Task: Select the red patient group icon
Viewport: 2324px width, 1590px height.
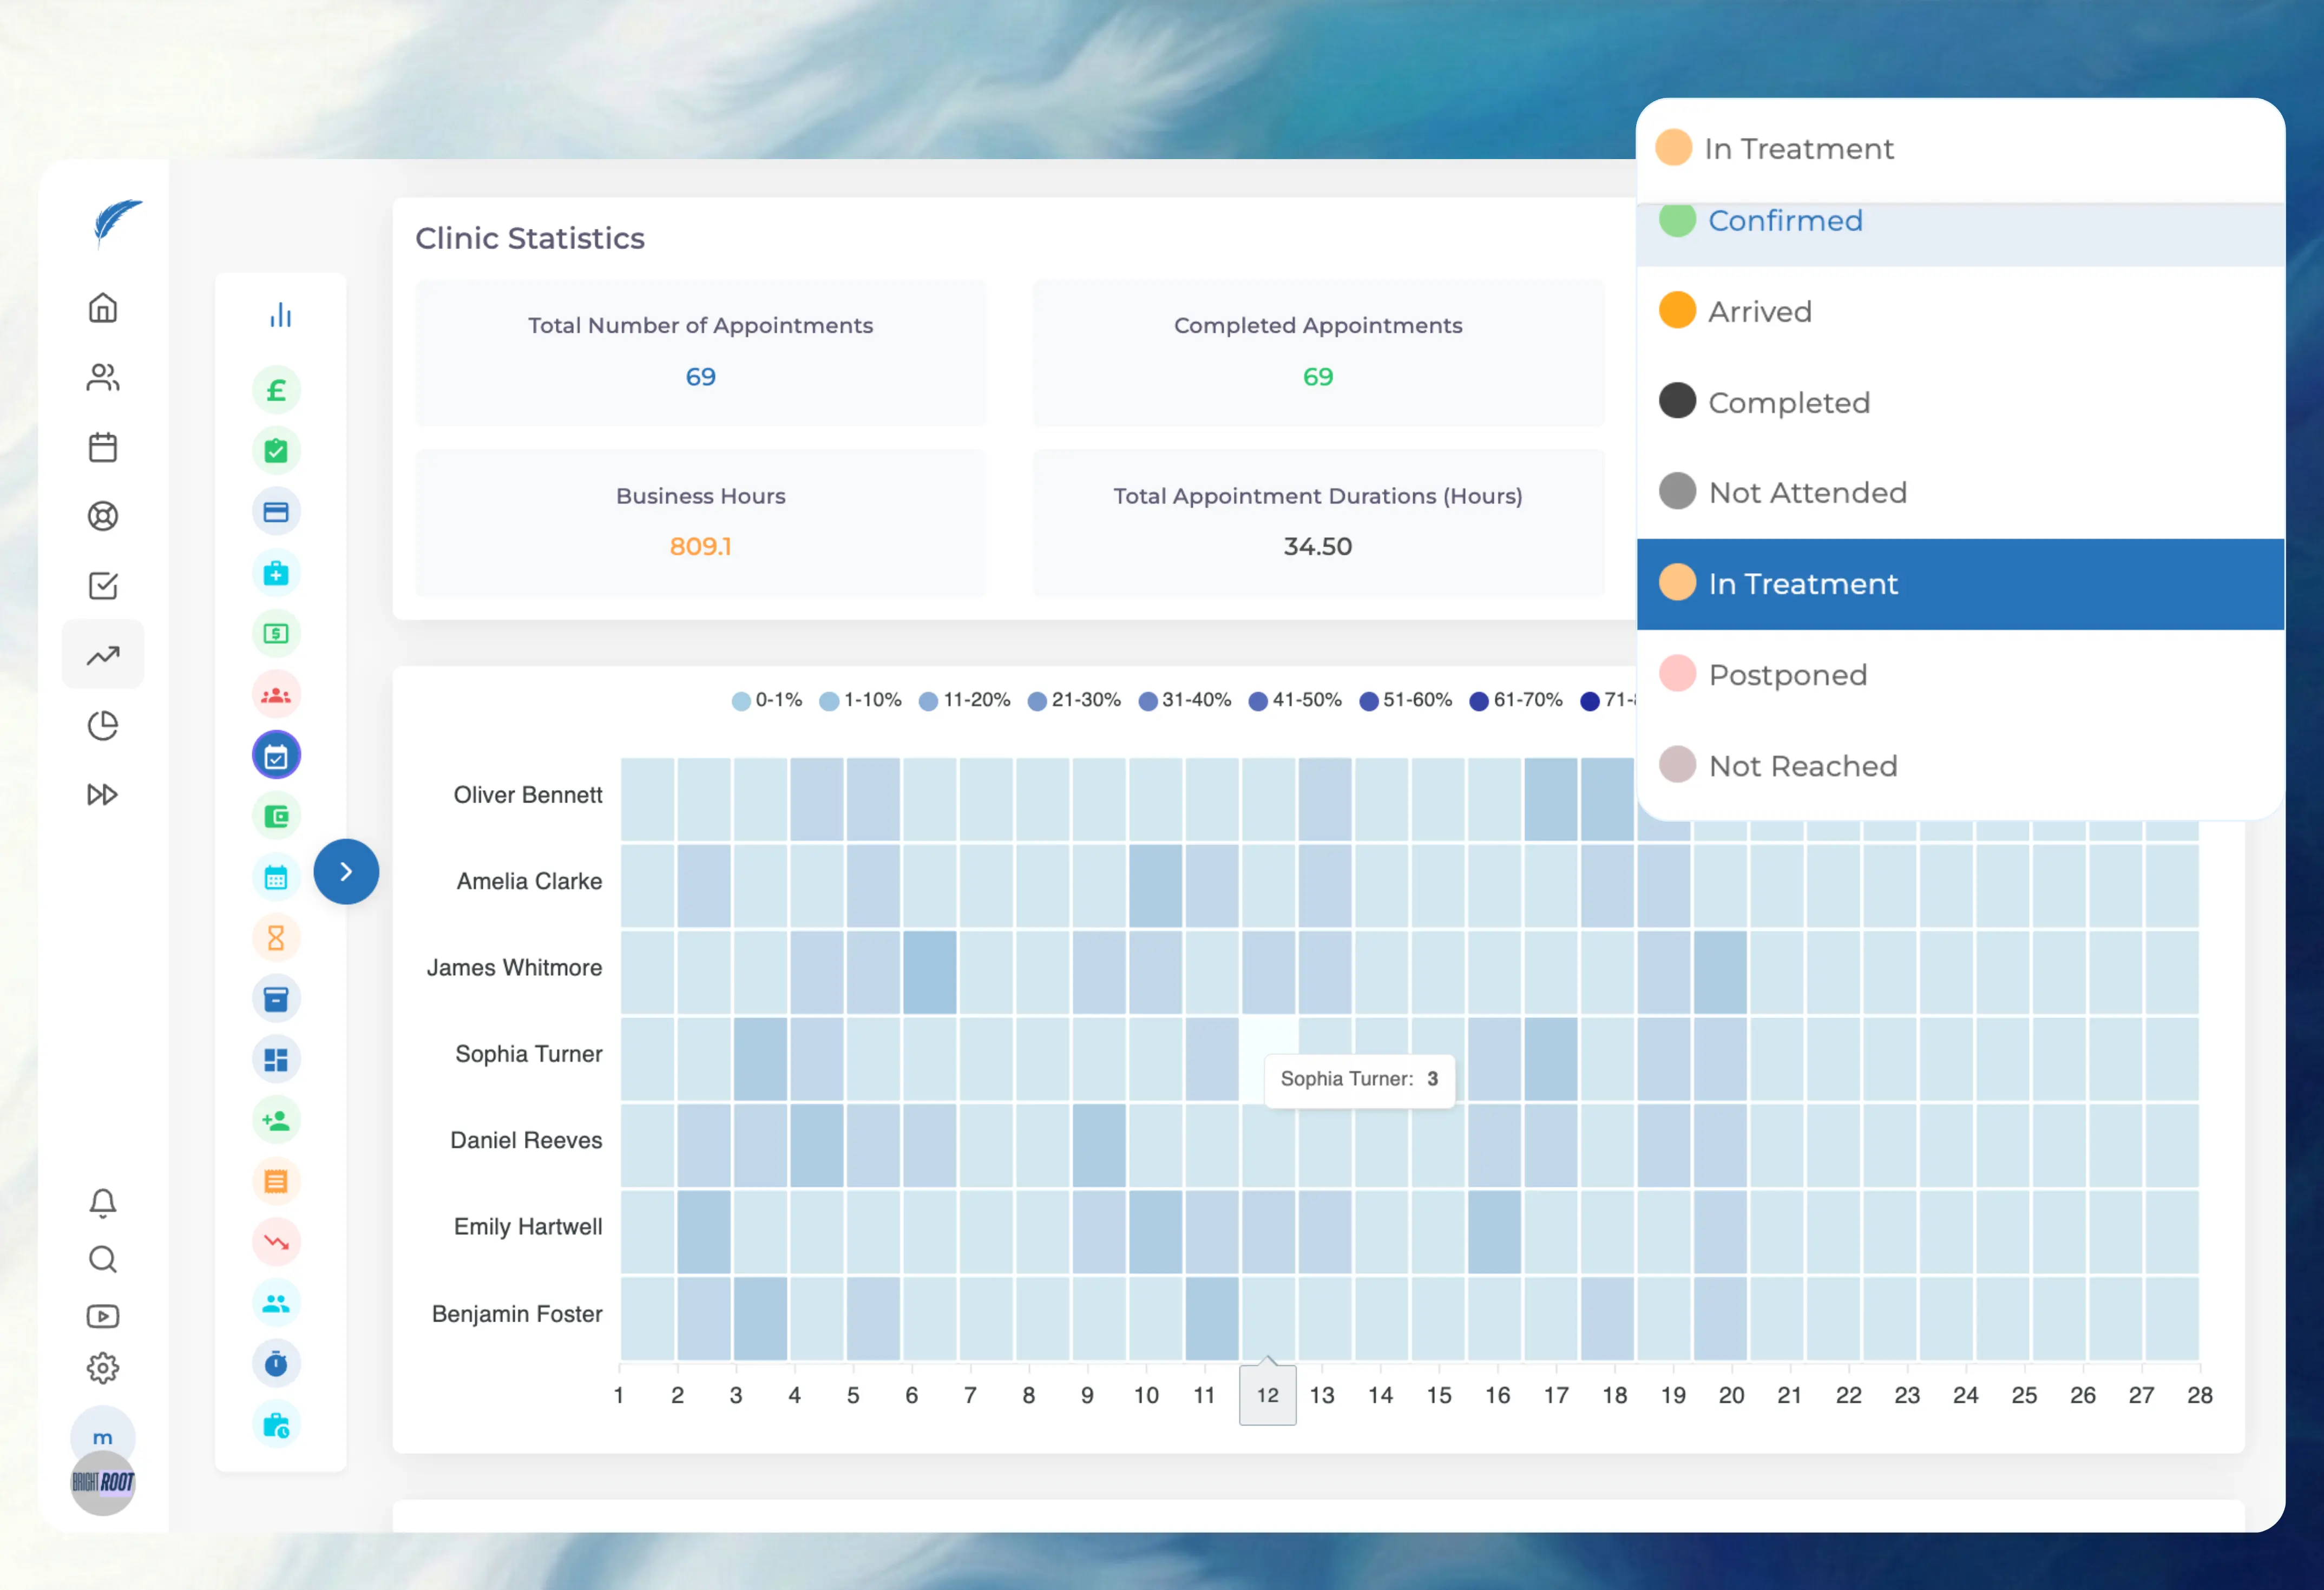Action: tap(276, 694)
